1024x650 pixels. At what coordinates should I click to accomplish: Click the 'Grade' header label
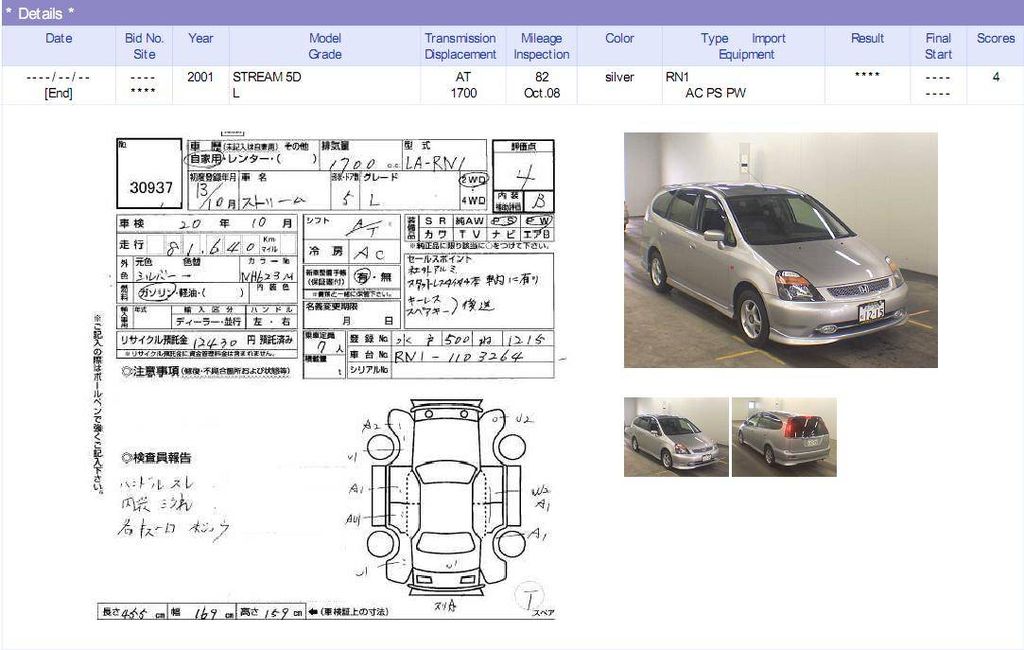(x=325, y=54)
